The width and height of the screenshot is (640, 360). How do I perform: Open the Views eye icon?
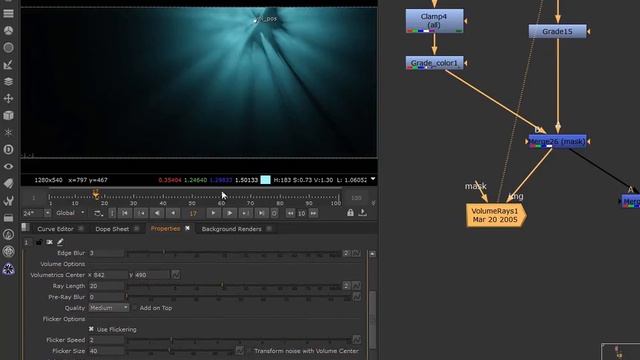pos(8,167)
